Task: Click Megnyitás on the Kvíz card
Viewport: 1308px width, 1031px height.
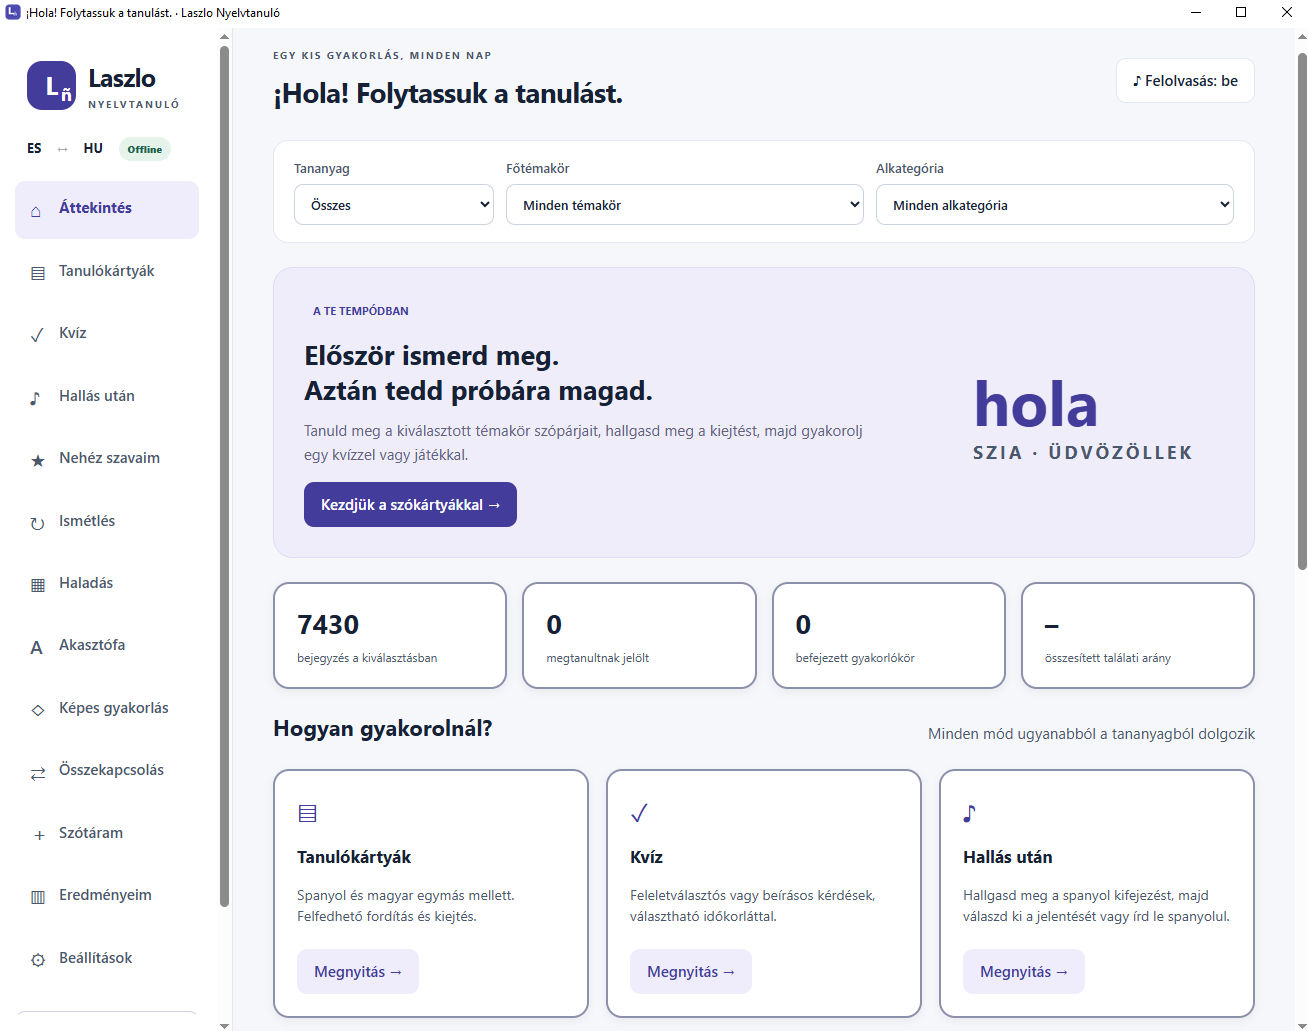Action: coord(691,972)
